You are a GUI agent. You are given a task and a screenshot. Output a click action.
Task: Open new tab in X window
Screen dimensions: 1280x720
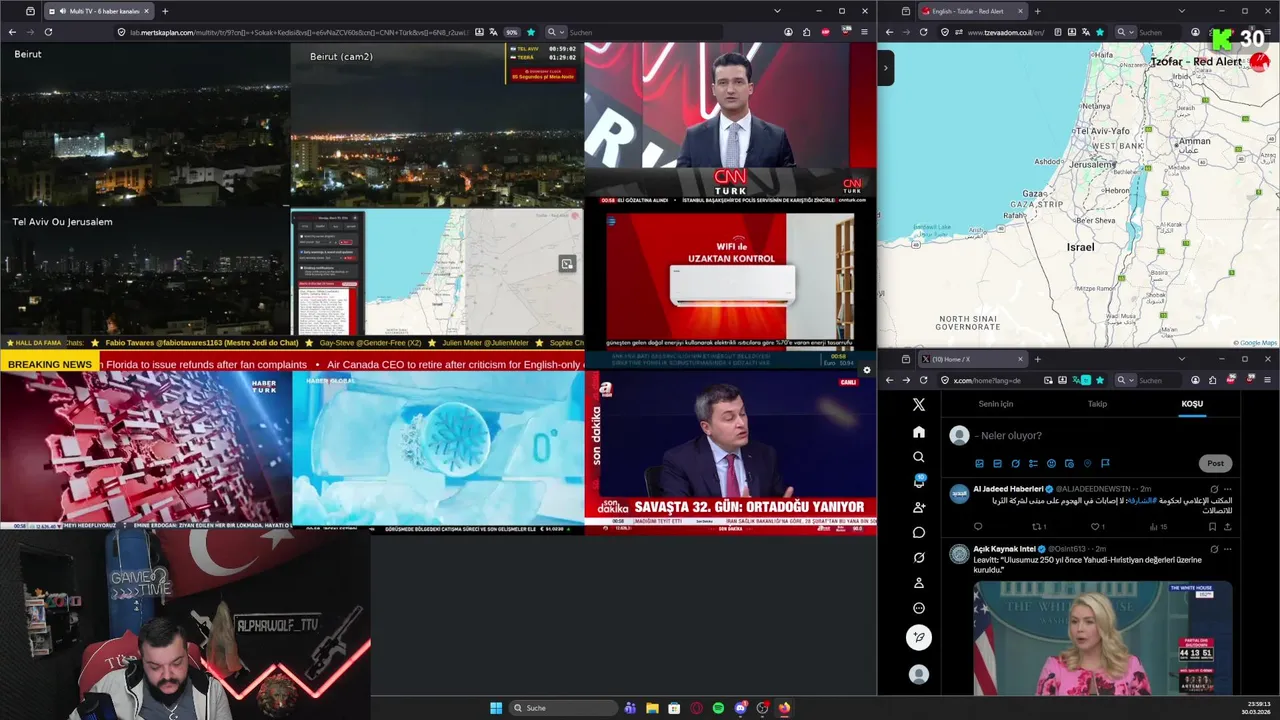[1037, 359]
